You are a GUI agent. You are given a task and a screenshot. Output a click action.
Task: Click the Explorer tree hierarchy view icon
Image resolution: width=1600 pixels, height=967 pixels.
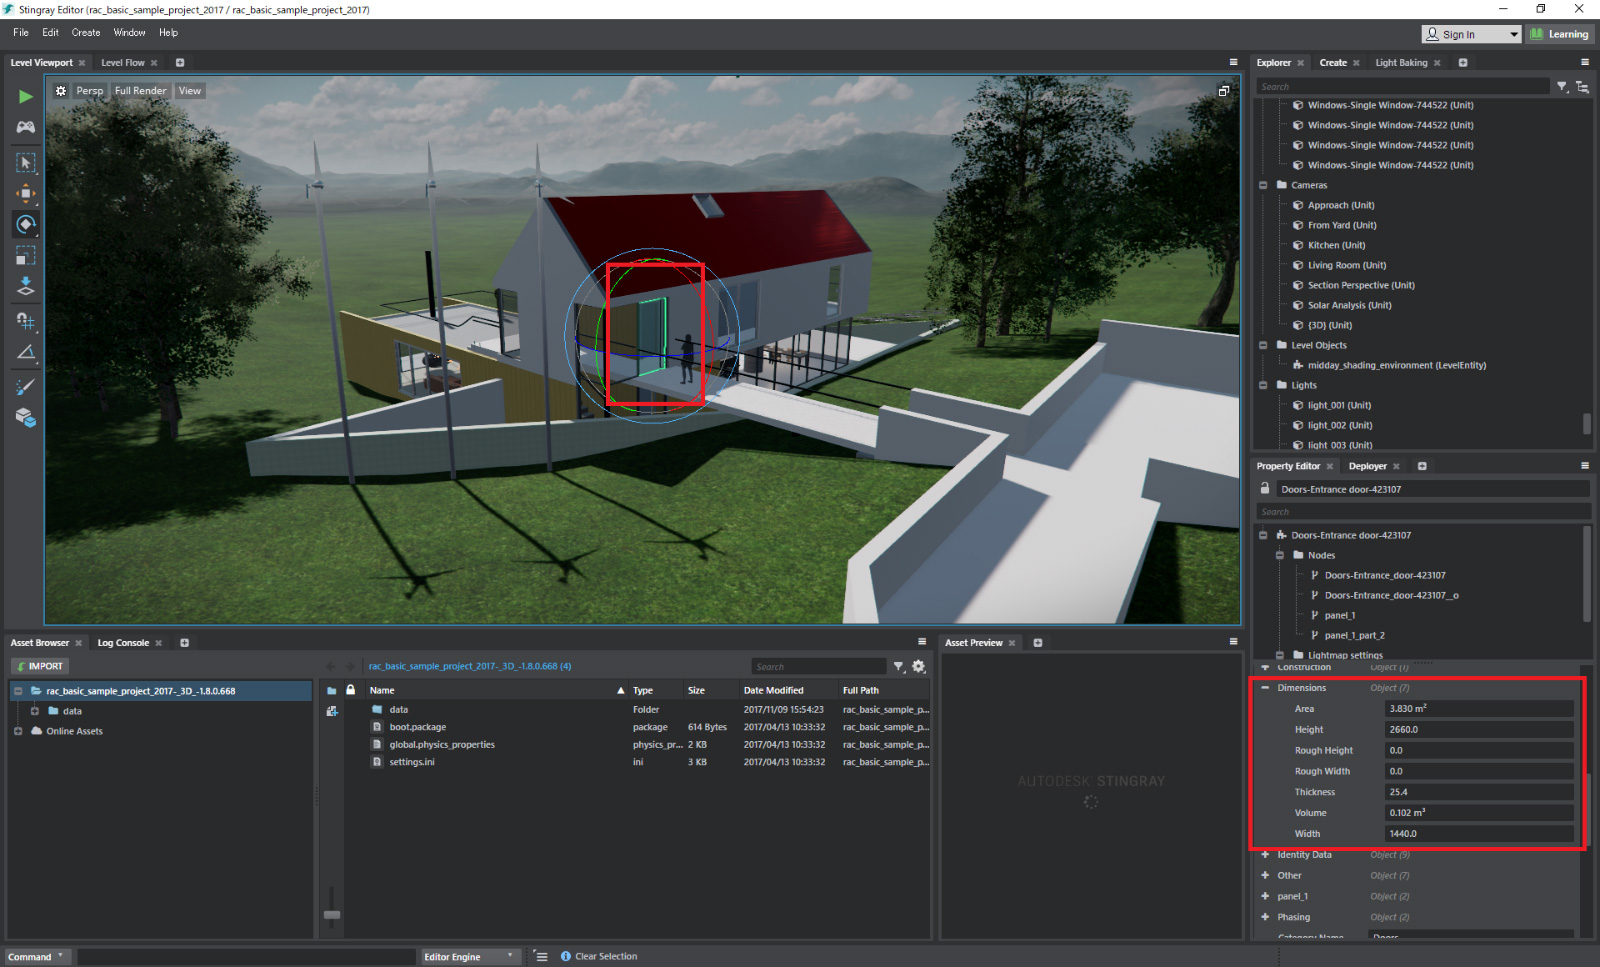pyautogui.click(x=1582, y=87)
